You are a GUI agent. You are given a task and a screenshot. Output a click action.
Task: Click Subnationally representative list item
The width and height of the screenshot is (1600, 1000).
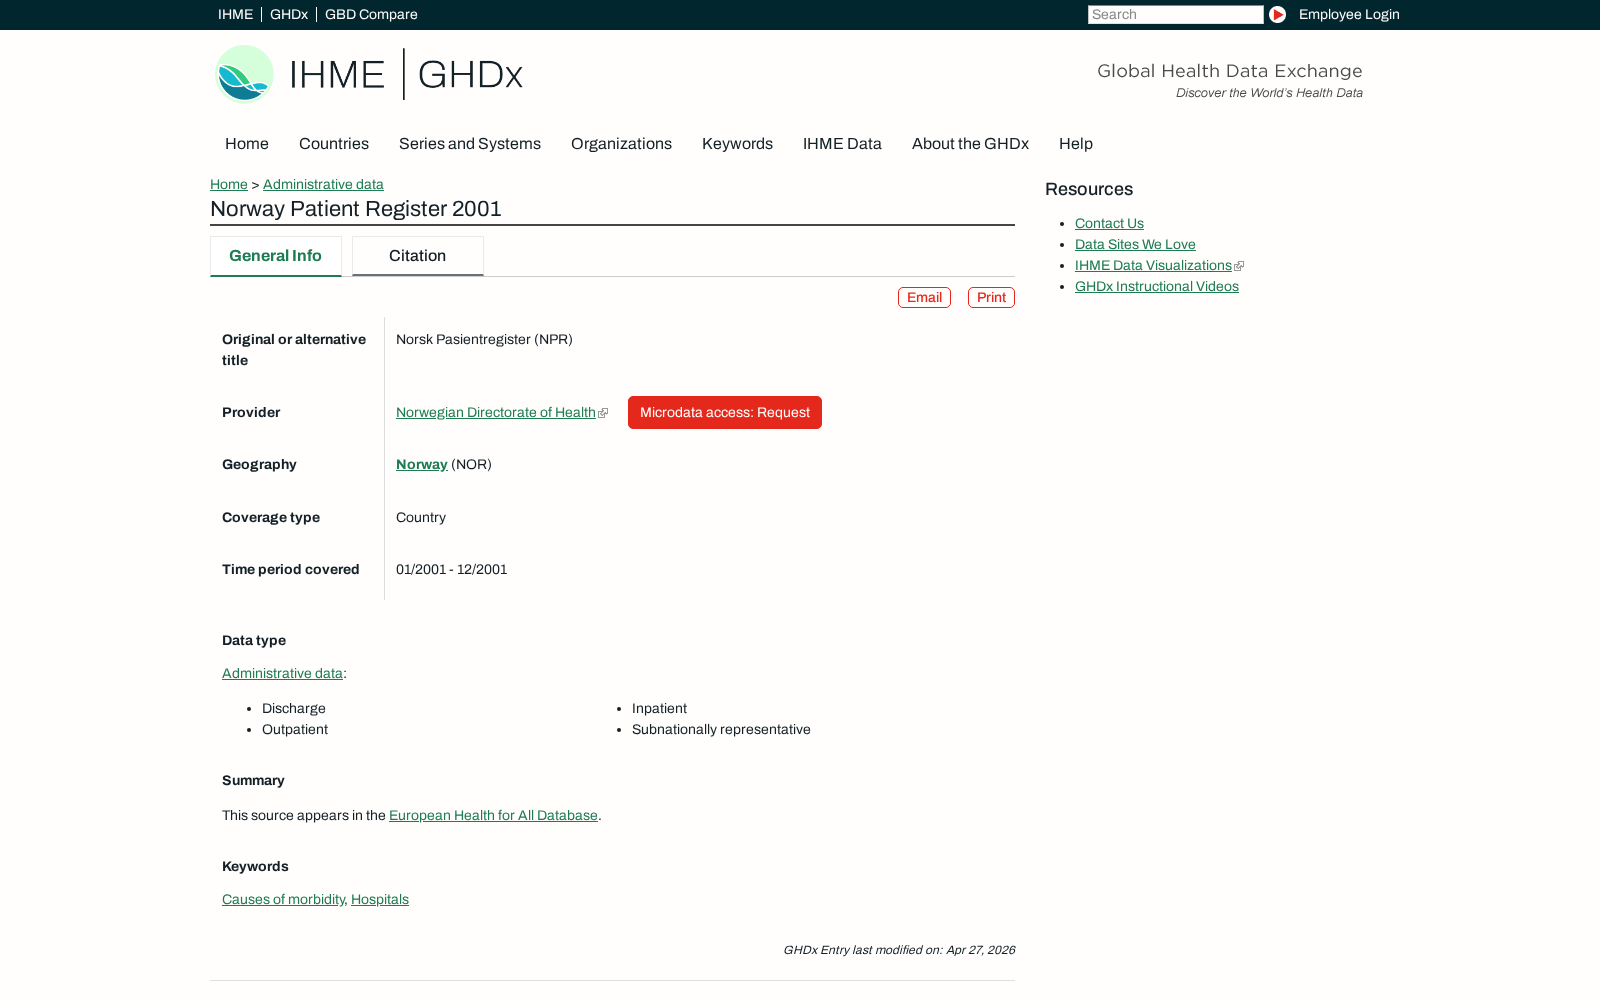721,730
